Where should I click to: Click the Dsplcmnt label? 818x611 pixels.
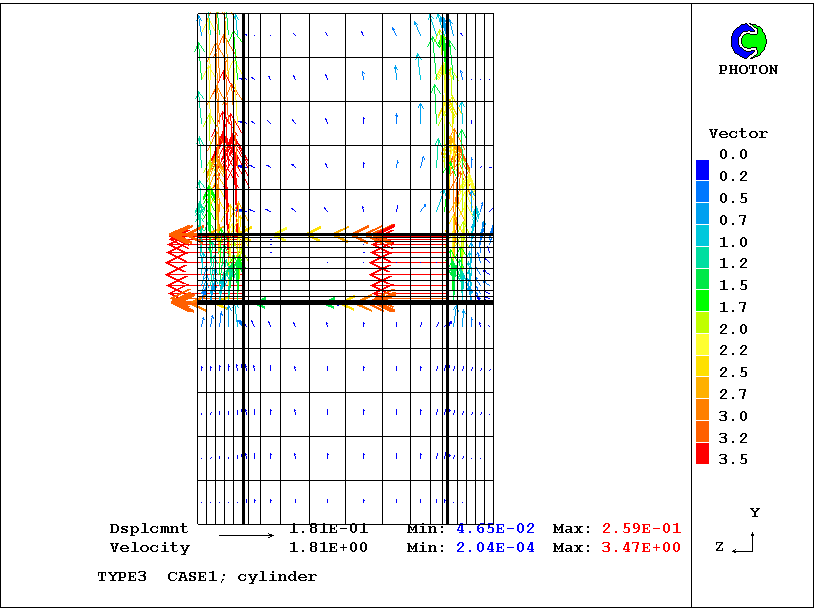click(149, 528)
